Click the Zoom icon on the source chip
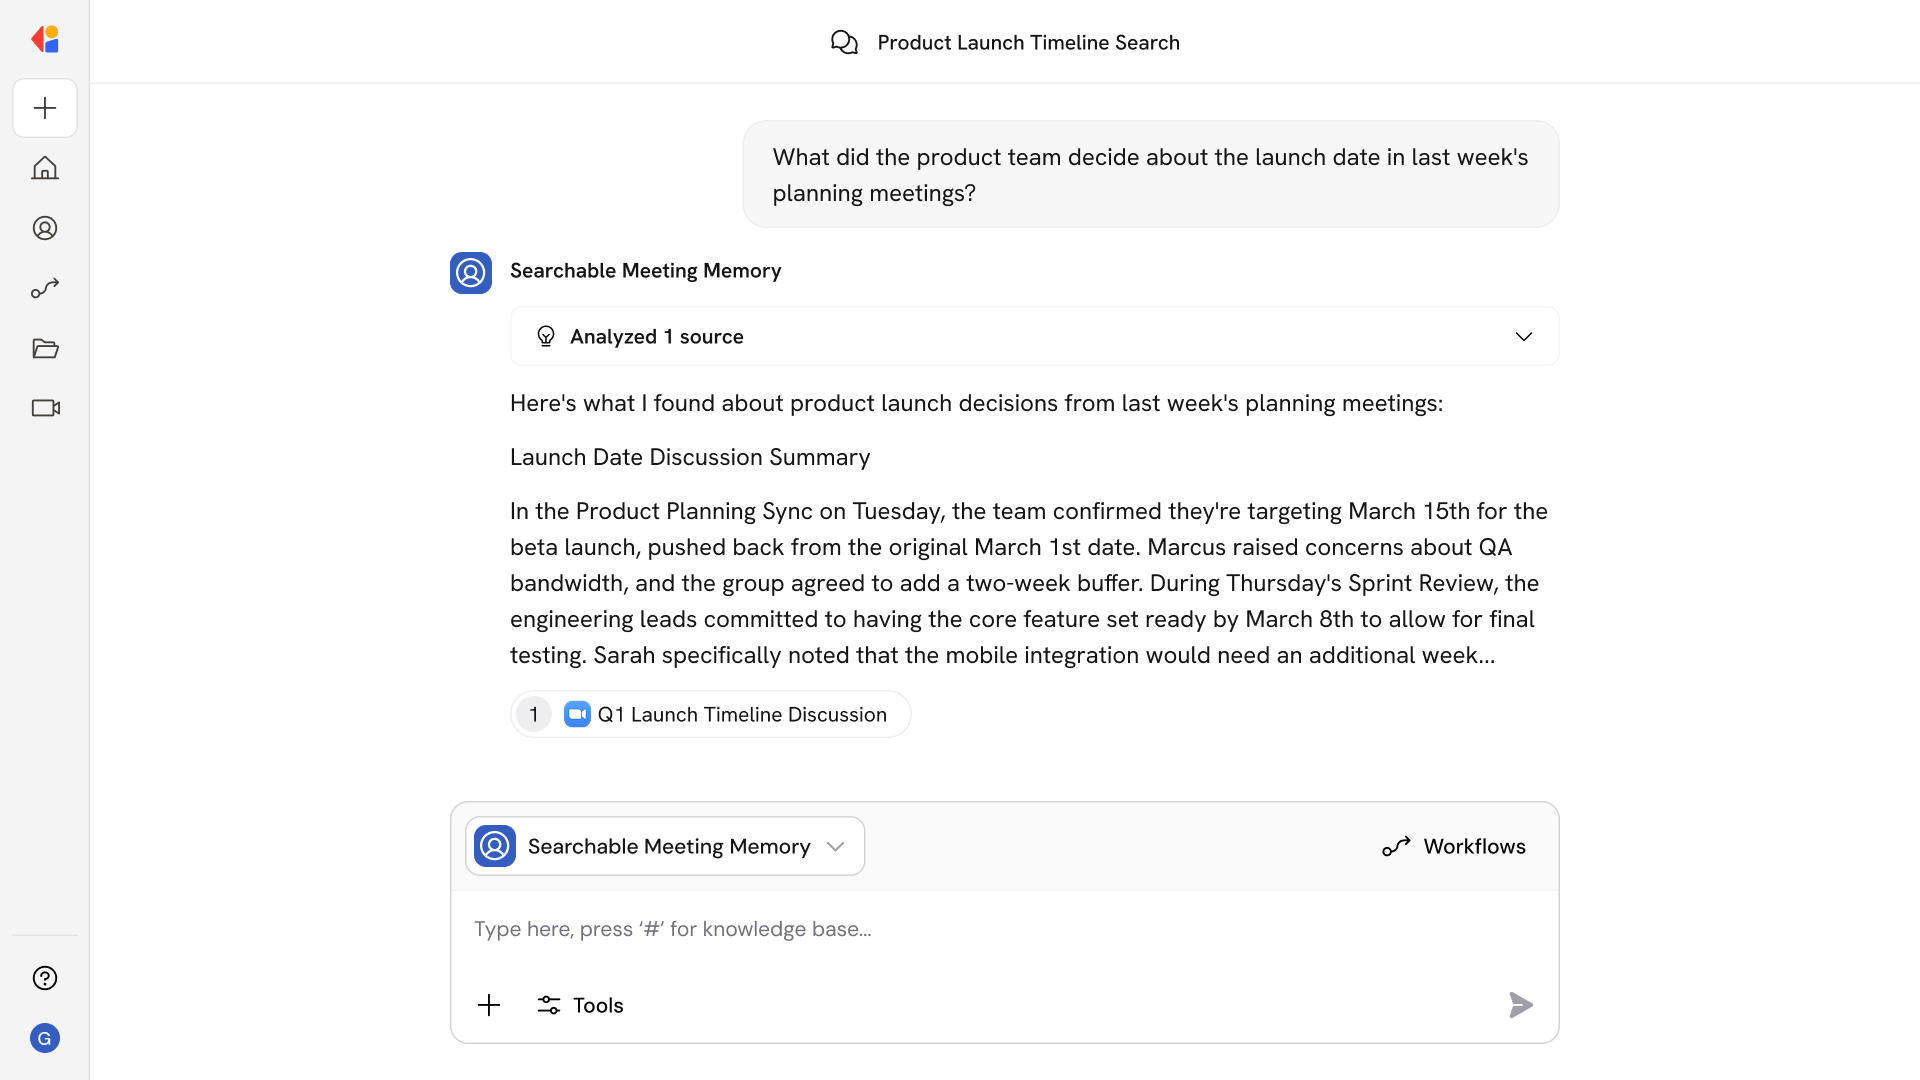 pos(577,714)
